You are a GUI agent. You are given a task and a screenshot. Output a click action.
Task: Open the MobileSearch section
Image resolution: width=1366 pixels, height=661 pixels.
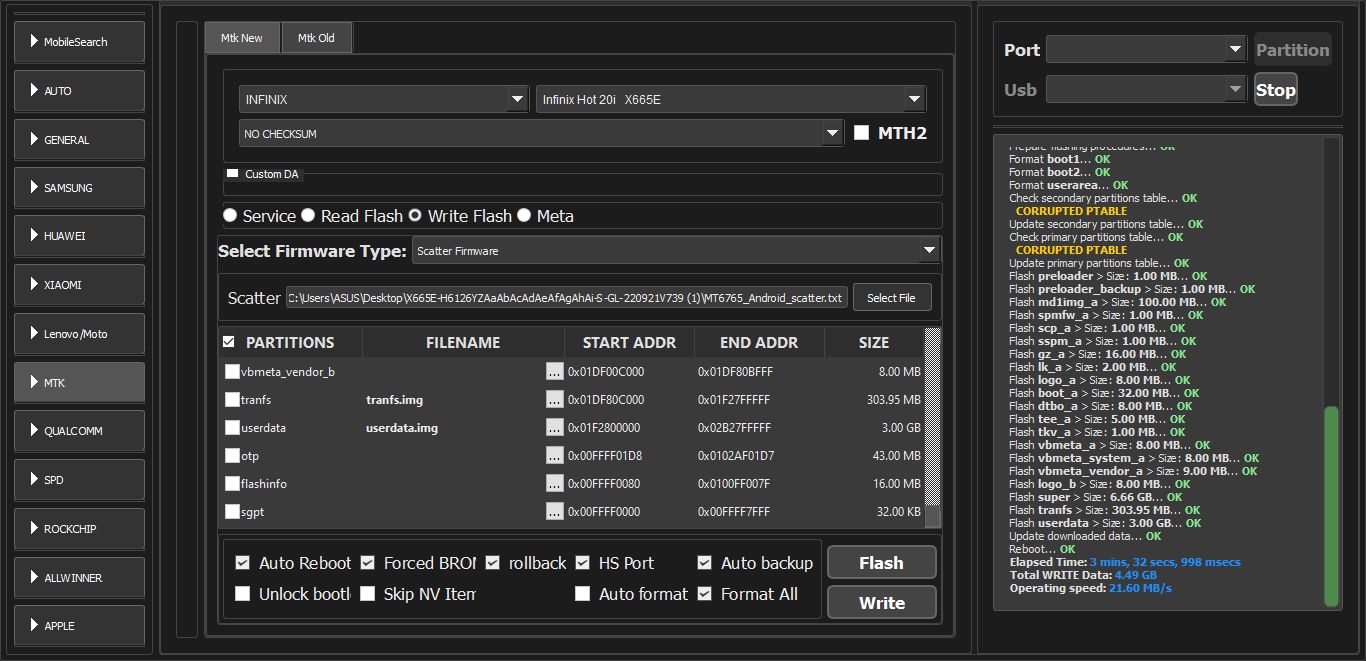[x=80, y=42]
